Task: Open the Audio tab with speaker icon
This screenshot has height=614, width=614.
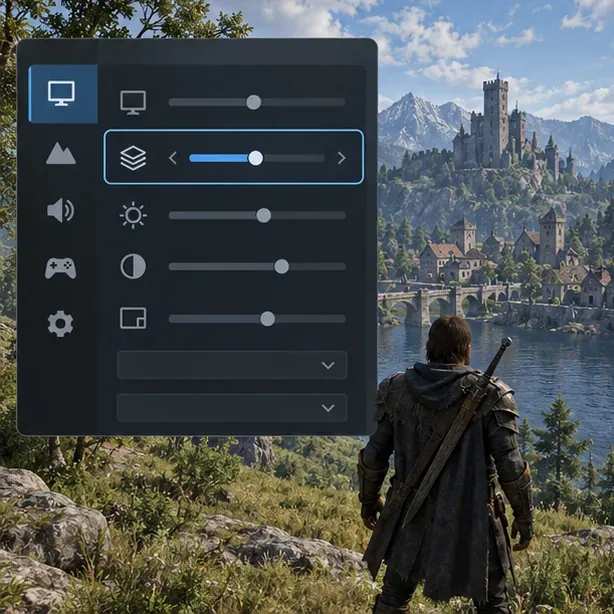Action: click(x=61, y=210)
